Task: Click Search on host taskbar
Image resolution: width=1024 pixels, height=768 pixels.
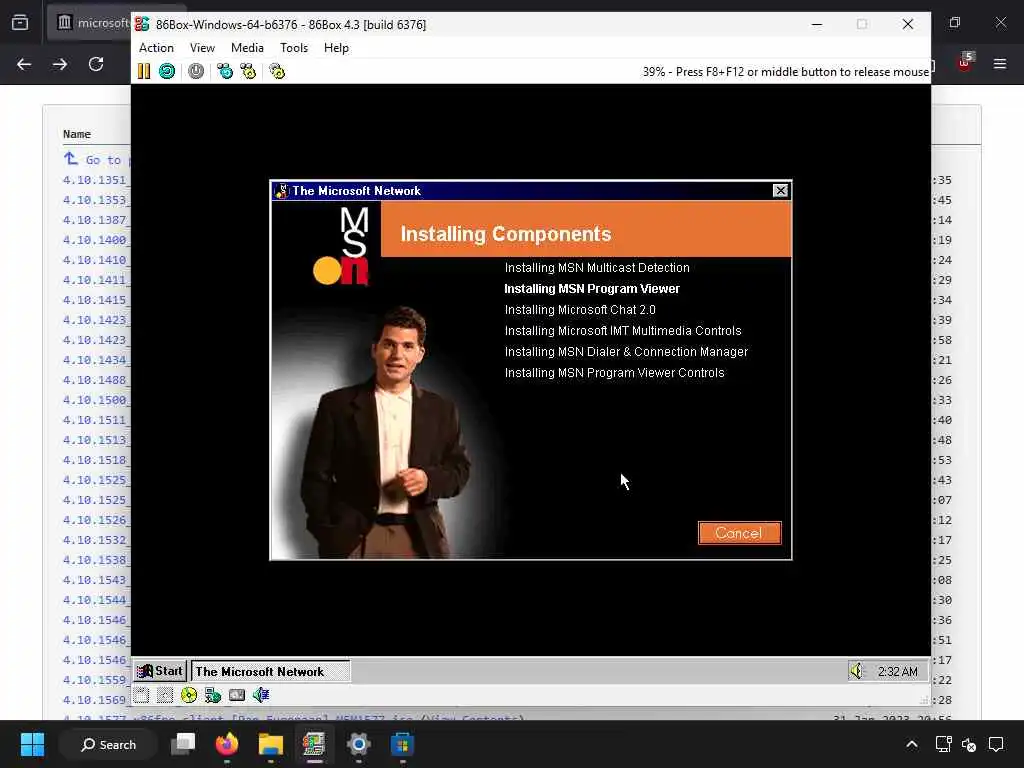Action: click(108, 744)
